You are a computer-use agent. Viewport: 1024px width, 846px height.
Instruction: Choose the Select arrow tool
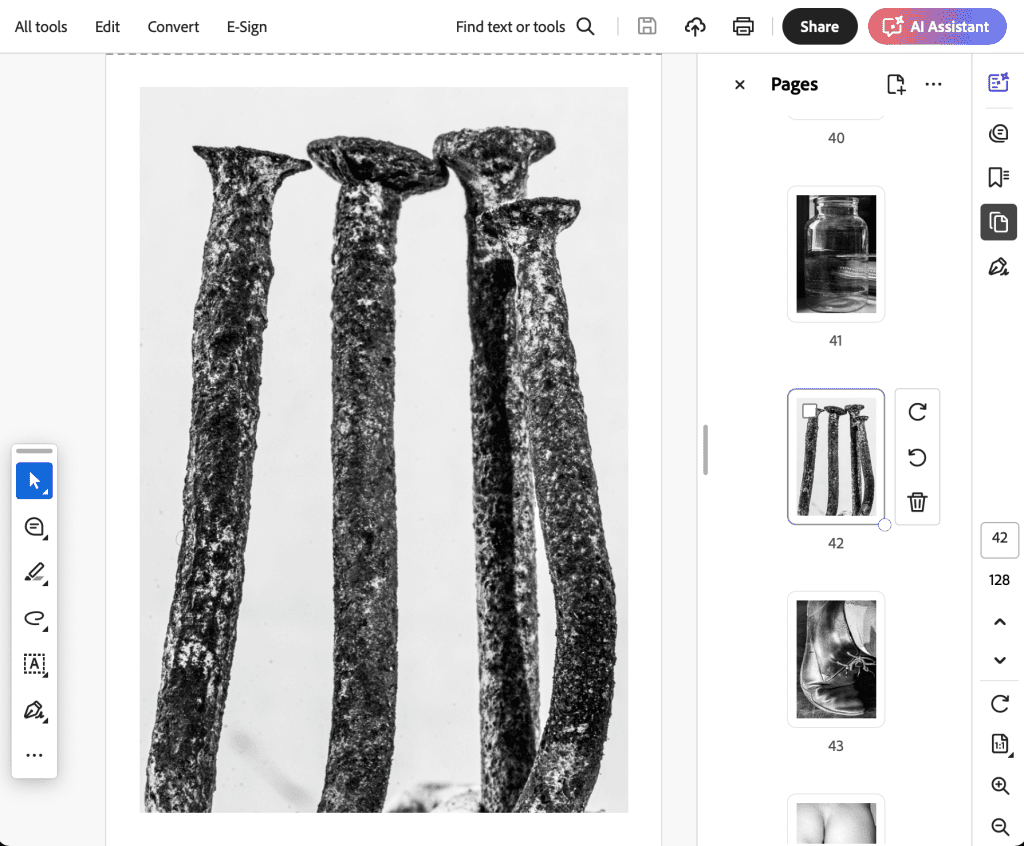(34, 481)
